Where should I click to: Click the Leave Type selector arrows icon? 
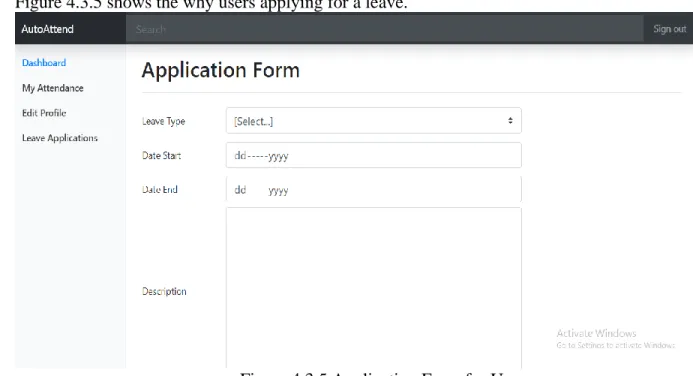(x=510, y=121)
